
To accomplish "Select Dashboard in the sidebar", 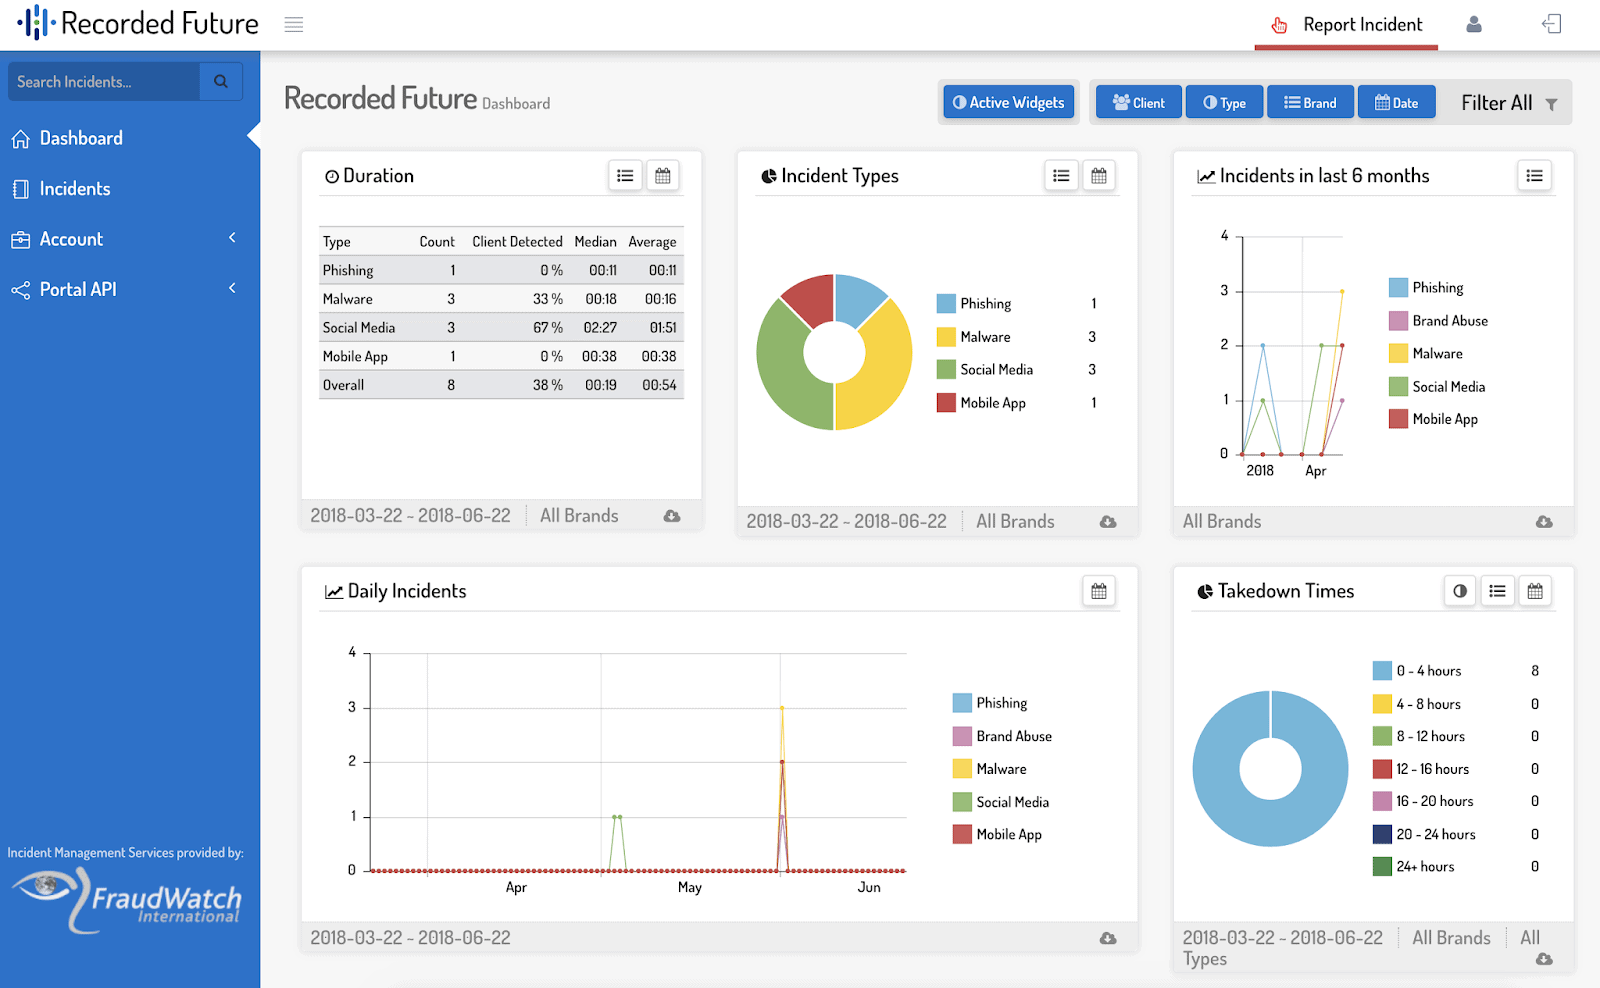I will (81, 138).
